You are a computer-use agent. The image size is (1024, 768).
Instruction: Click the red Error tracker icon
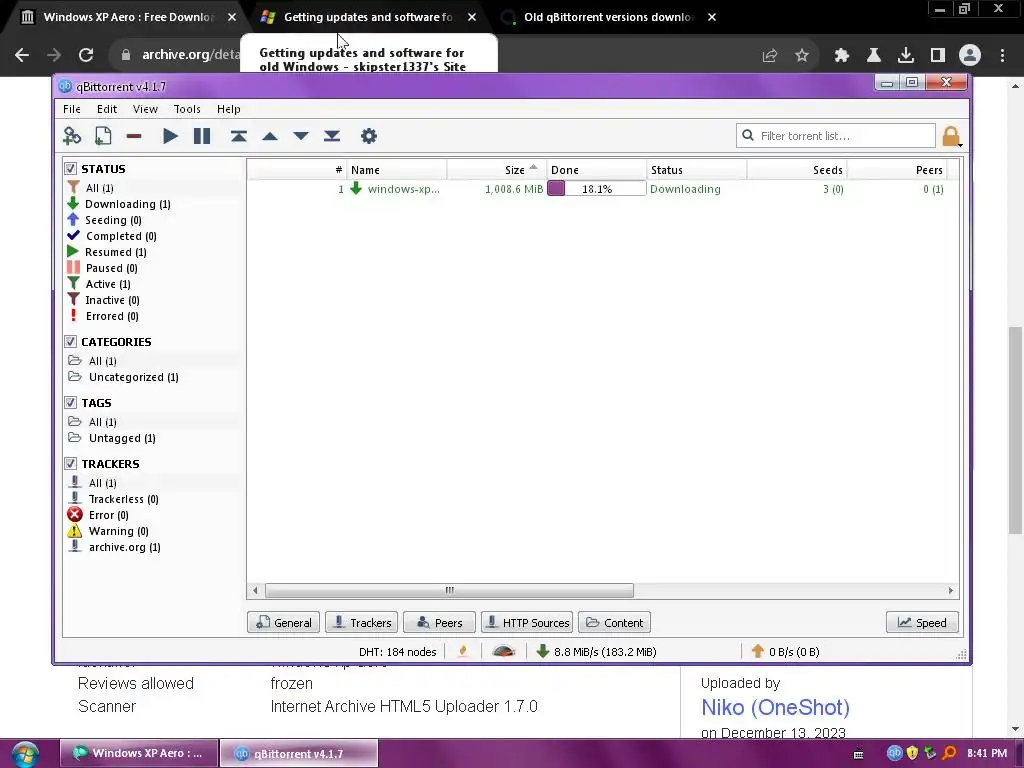pos(74,515)
